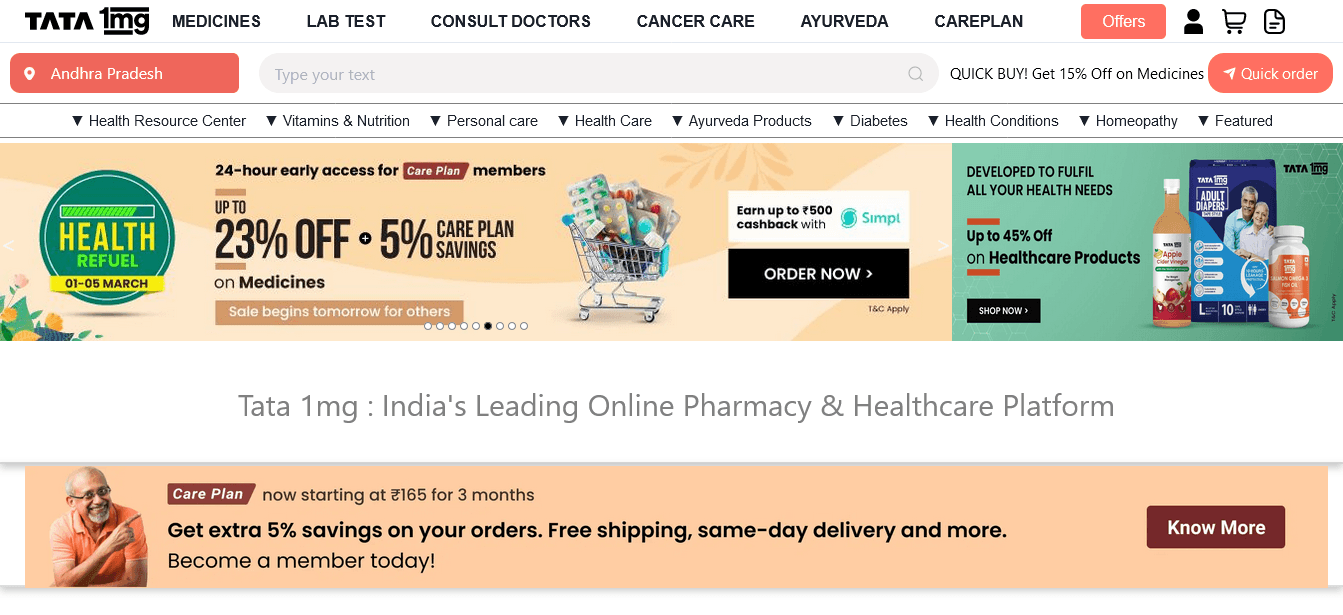Click the Order Now banner button
Screen dimensions: 1343x615
[x=819, y=274]
